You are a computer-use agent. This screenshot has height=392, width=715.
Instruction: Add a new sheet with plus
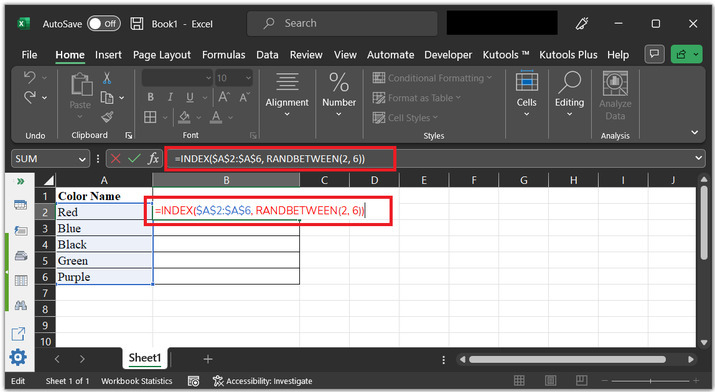pos(208,359)
